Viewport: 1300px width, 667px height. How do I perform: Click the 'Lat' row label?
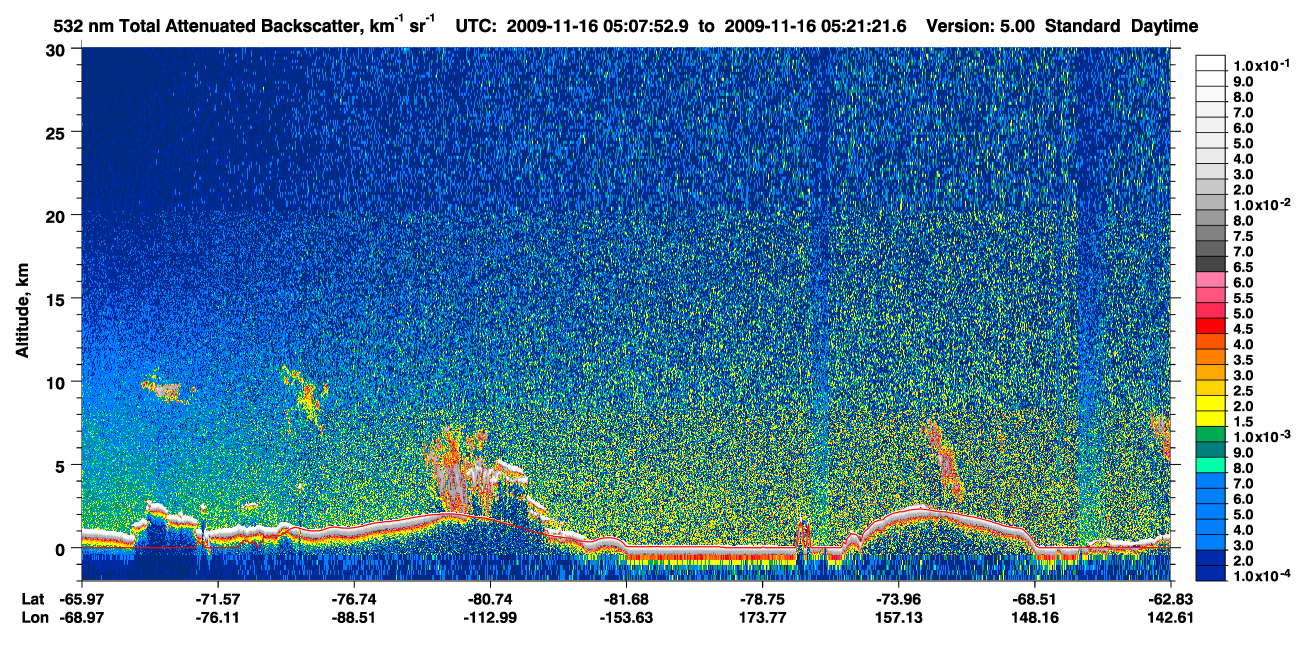point(33,599)
